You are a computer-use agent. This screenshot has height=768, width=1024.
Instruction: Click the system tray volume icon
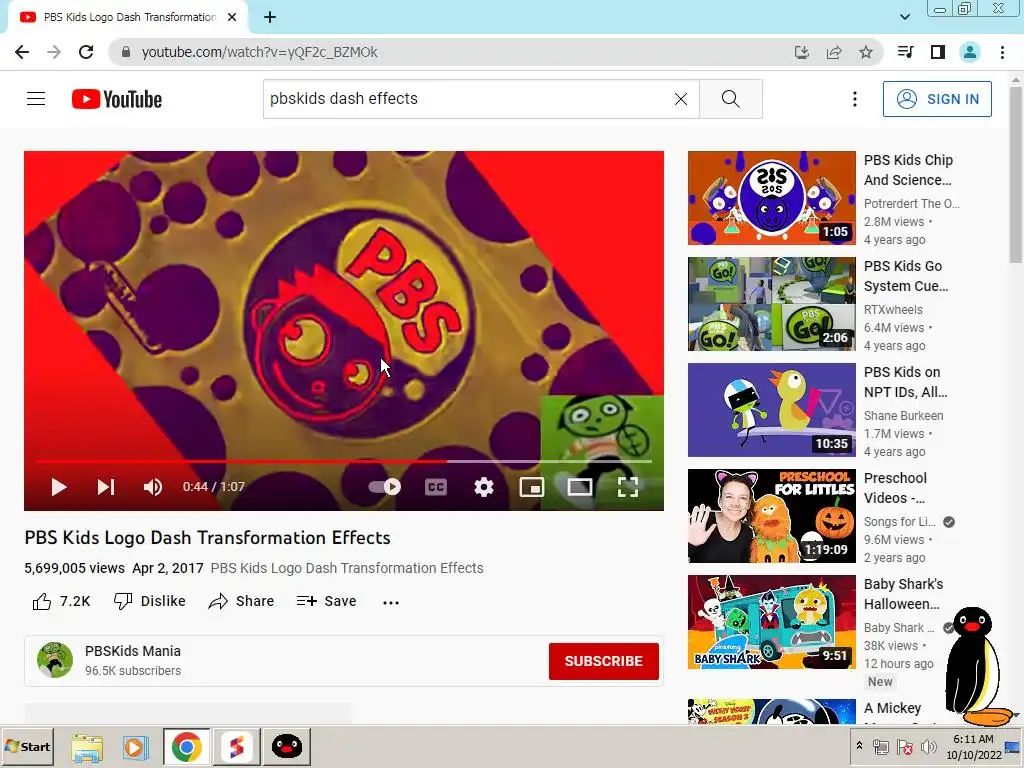[927, 746]
